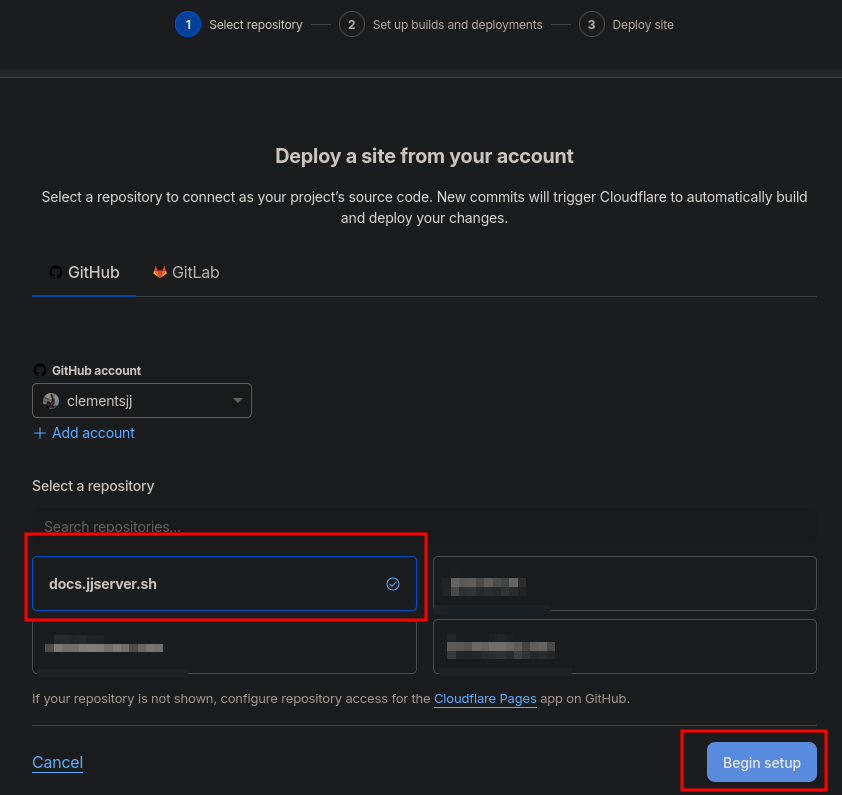Click the step 2 circle icon
842x795 pixels.
coord(352,25)
